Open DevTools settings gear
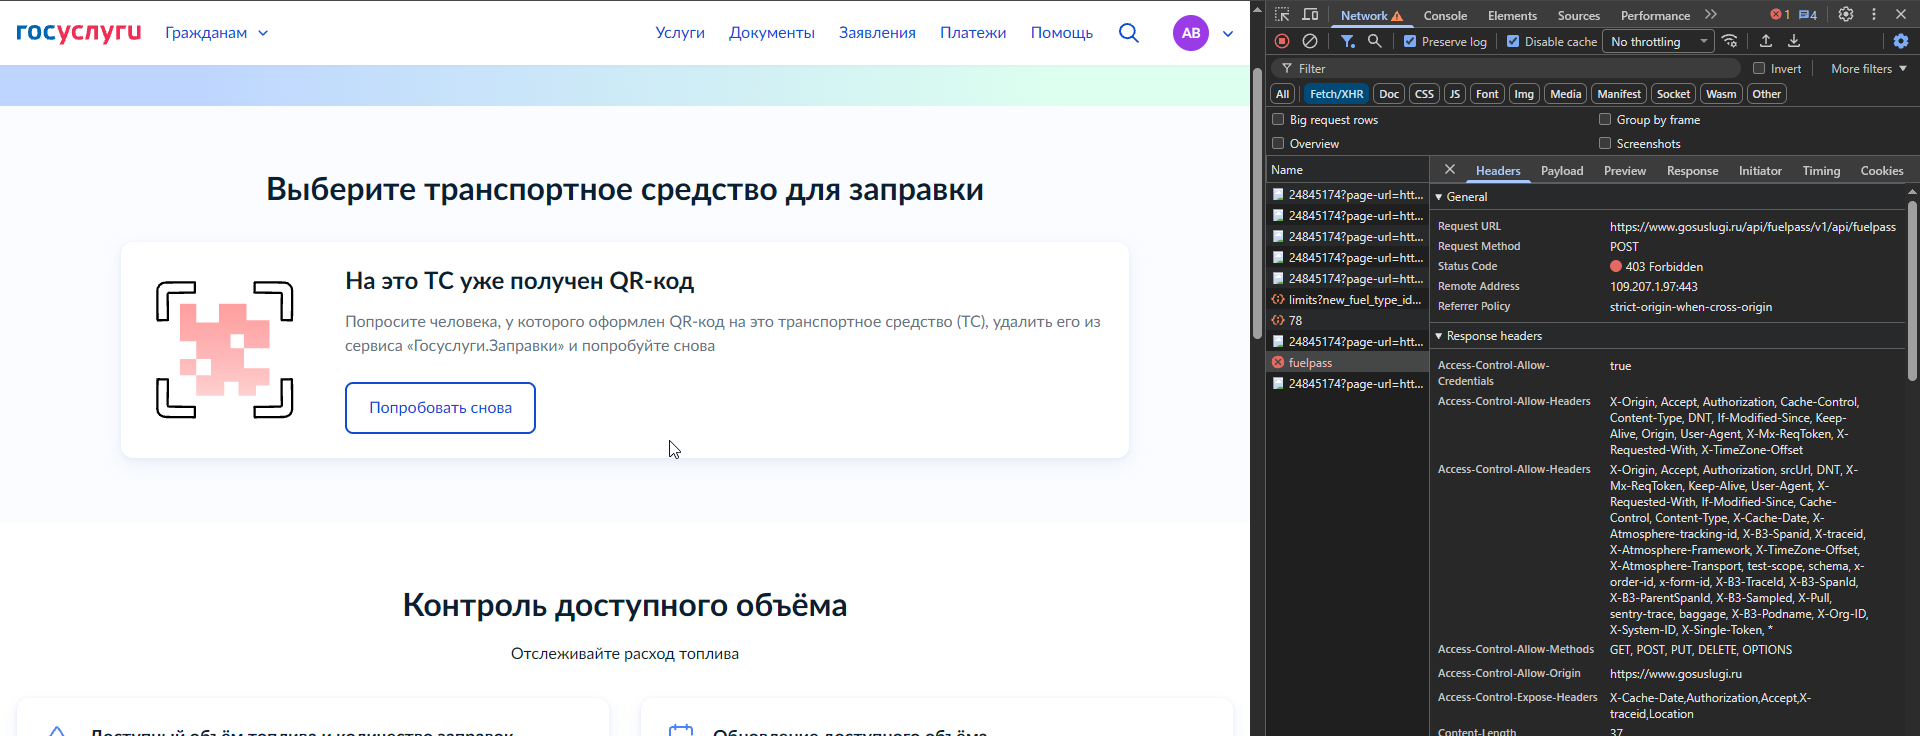The image size is (1920, 736). pos(1846,15)
